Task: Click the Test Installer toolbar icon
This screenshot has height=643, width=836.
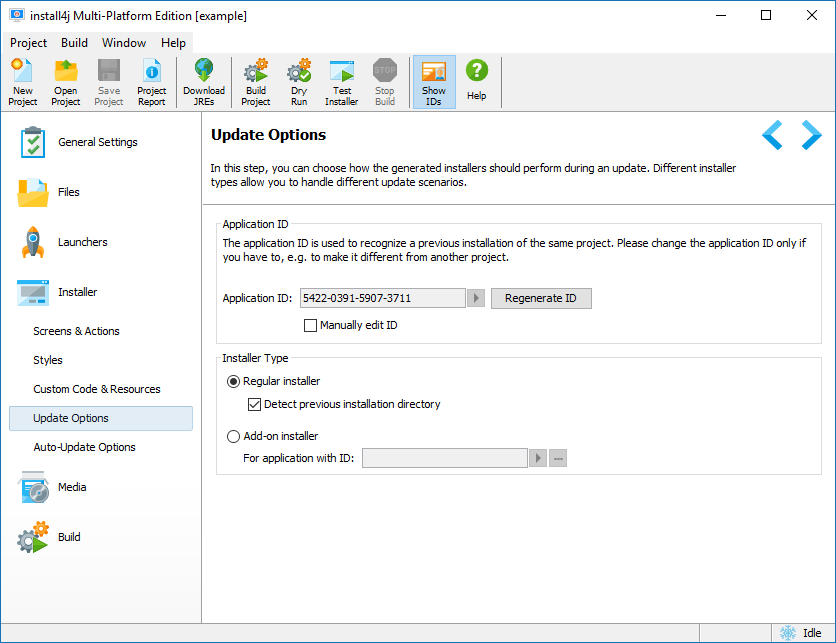Action: (342, 82)
